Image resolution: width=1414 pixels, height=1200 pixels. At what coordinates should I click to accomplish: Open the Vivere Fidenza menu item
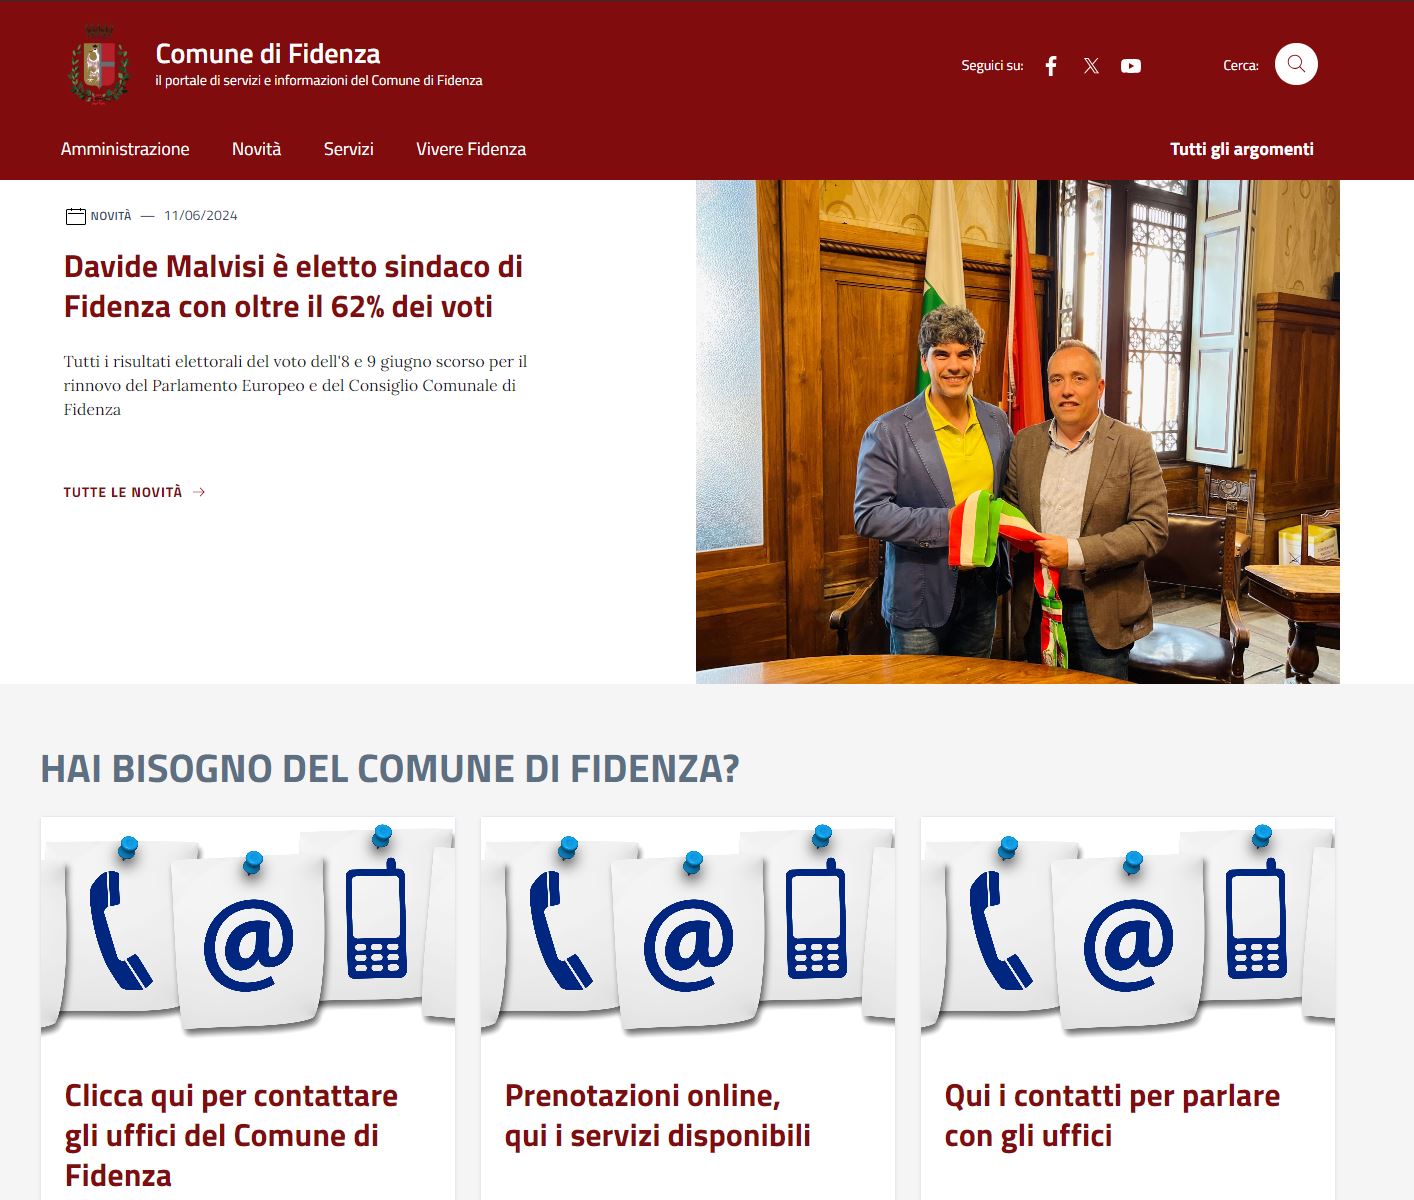tap(471, 149)
